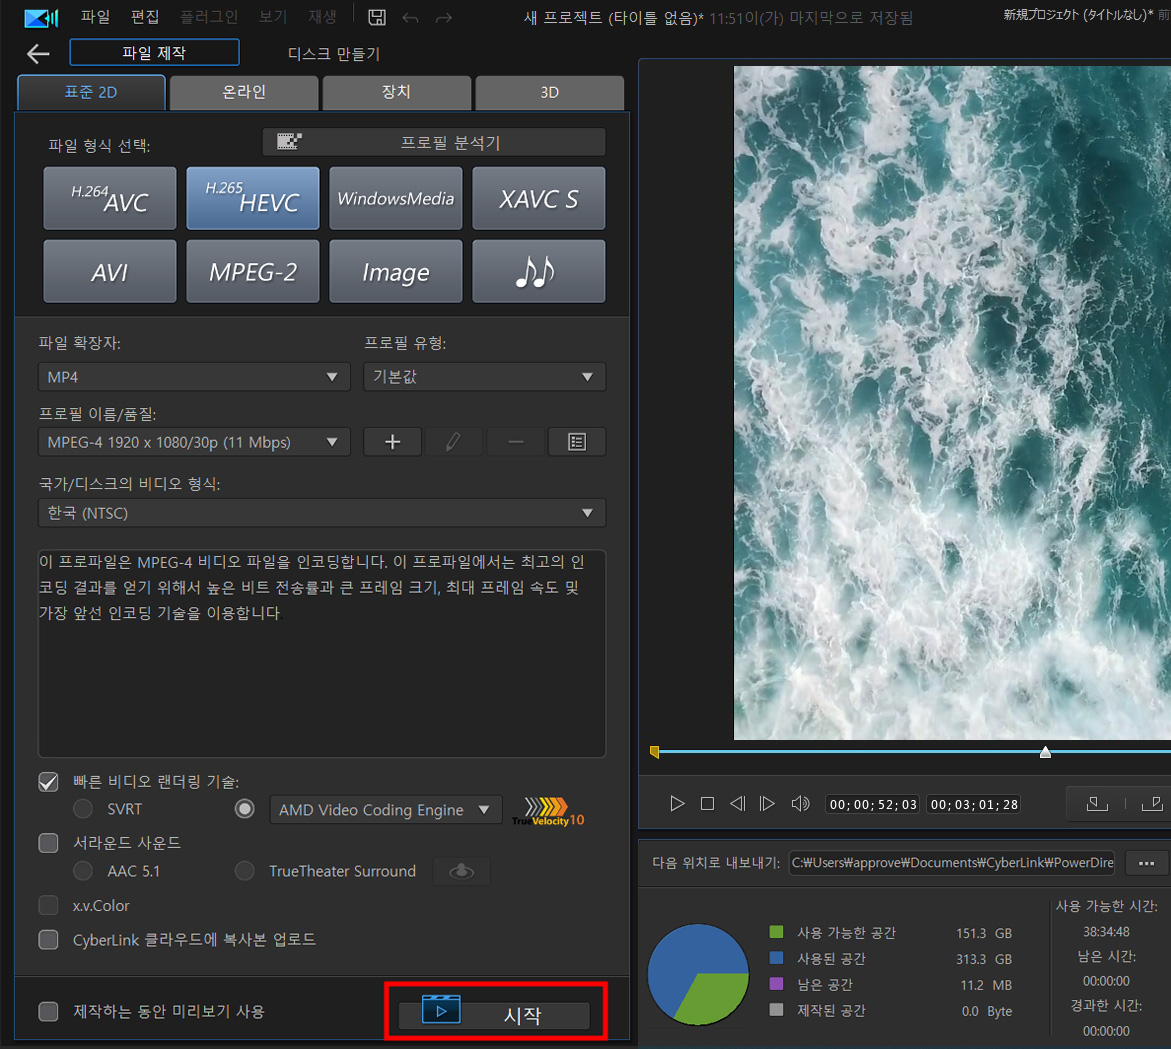
Task: Select the AAC 5.1 radio button
Action: pyautogui.click(x=83, y=871)
